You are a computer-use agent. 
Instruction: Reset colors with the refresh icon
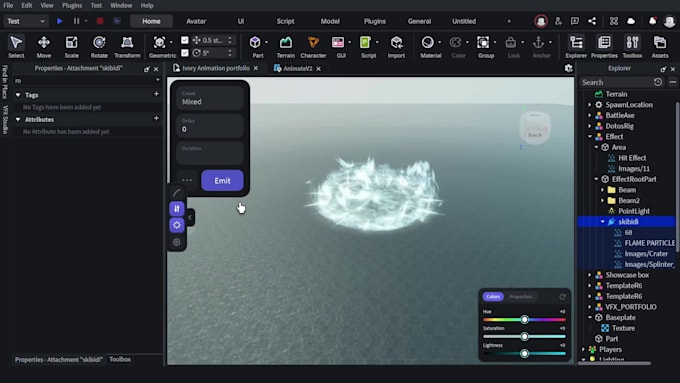(x=562, y=297)
